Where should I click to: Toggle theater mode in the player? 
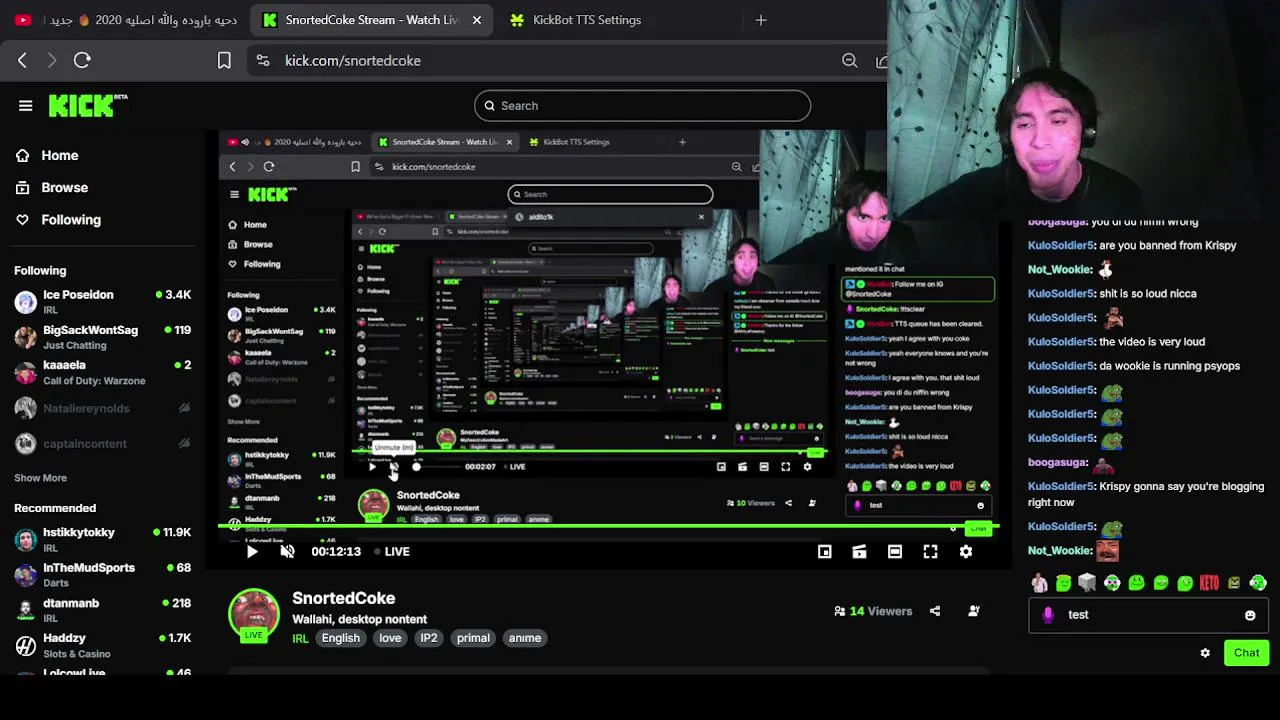[895, 551]
